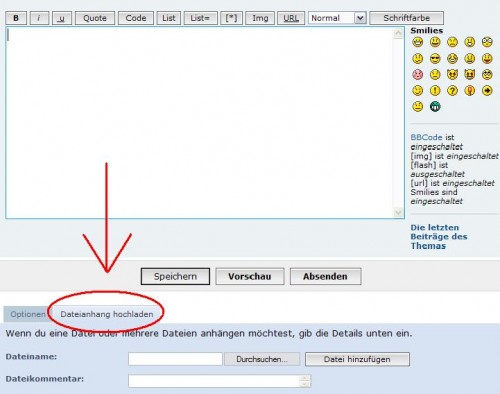Insert an Img tag
The width and height of the screenshot is (500, 394).
(x=260, y=18)
